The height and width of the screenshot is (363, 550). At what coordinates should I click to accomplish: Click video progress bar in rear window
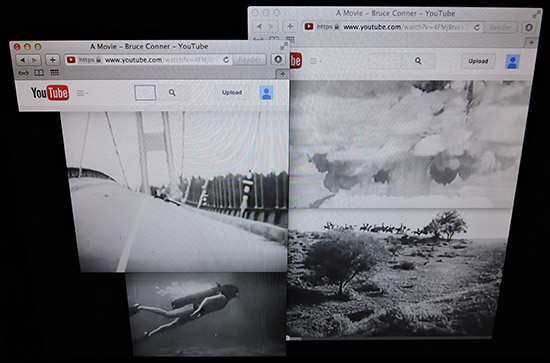[389, 338]
